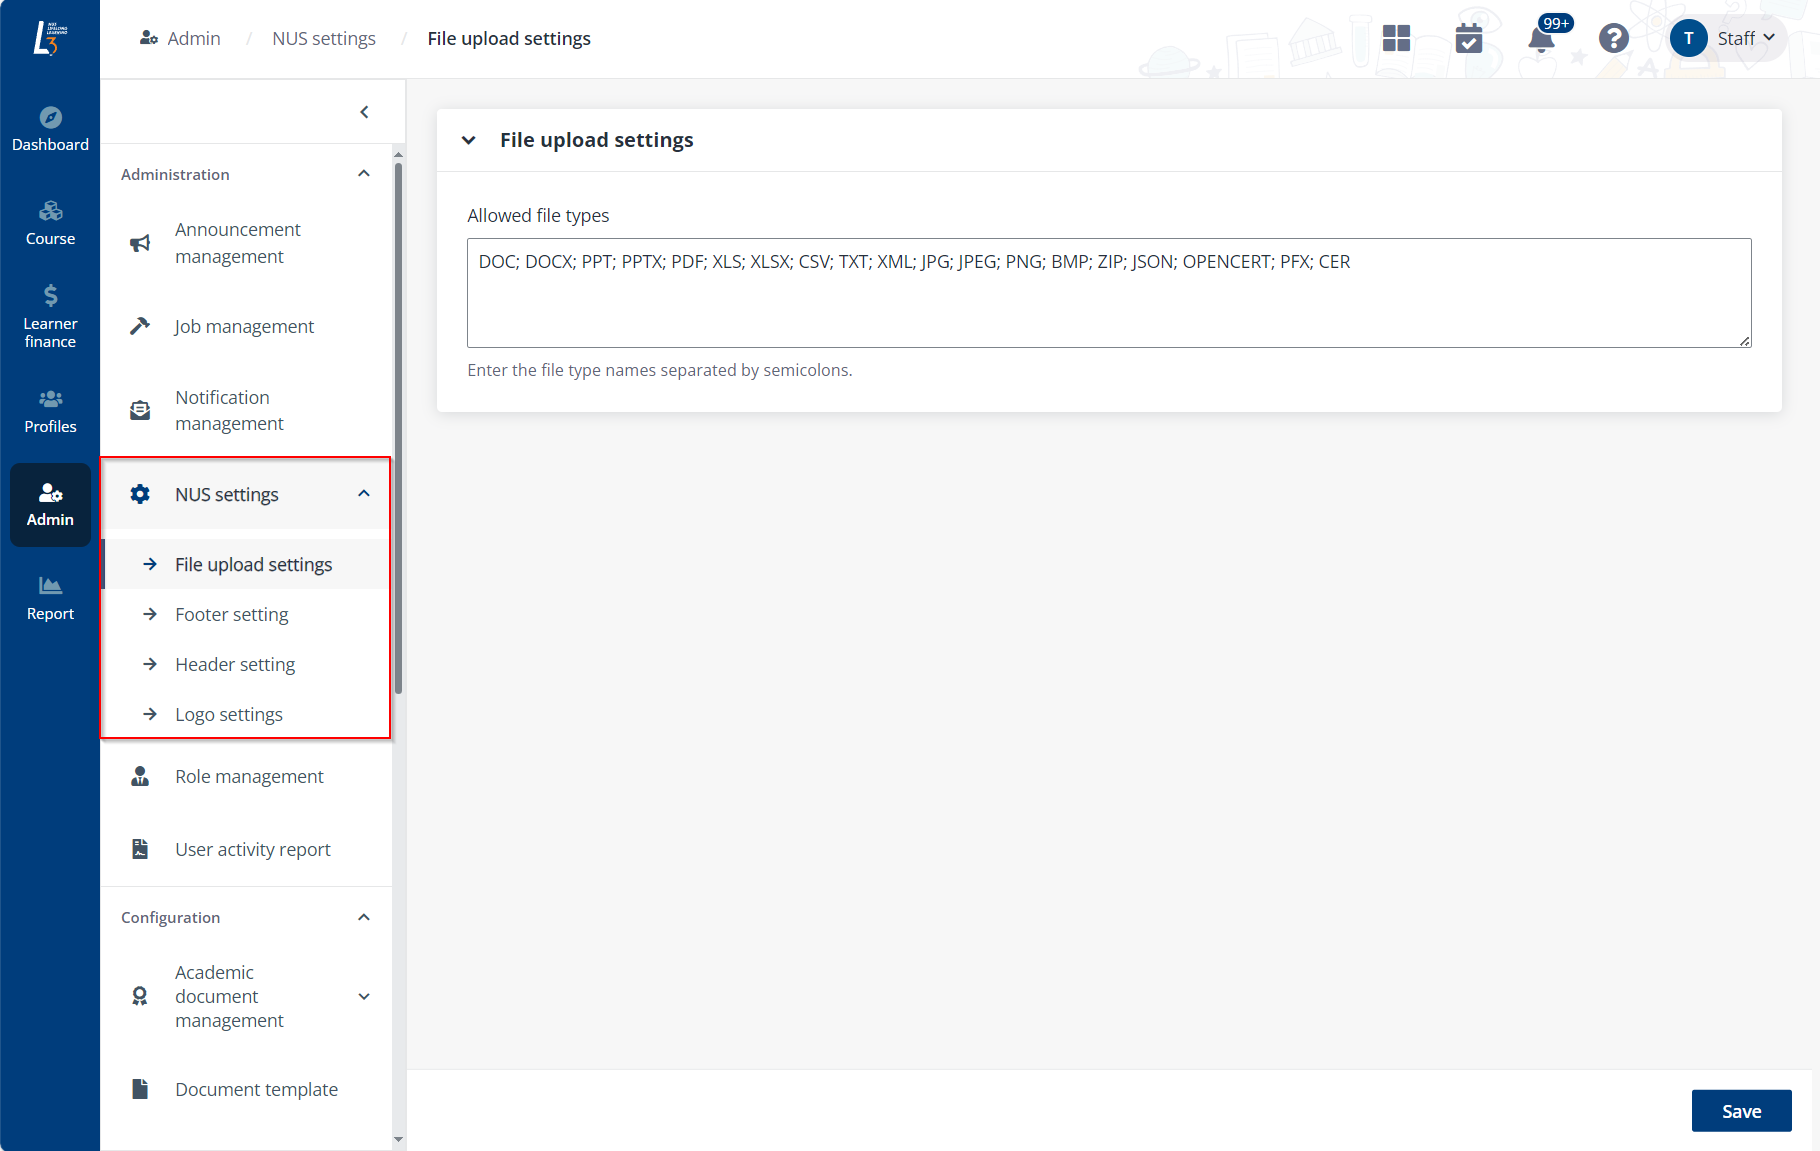Open Report section in sidebar
This screenshot has height=1151, width=1820.
tap(50, 598)
